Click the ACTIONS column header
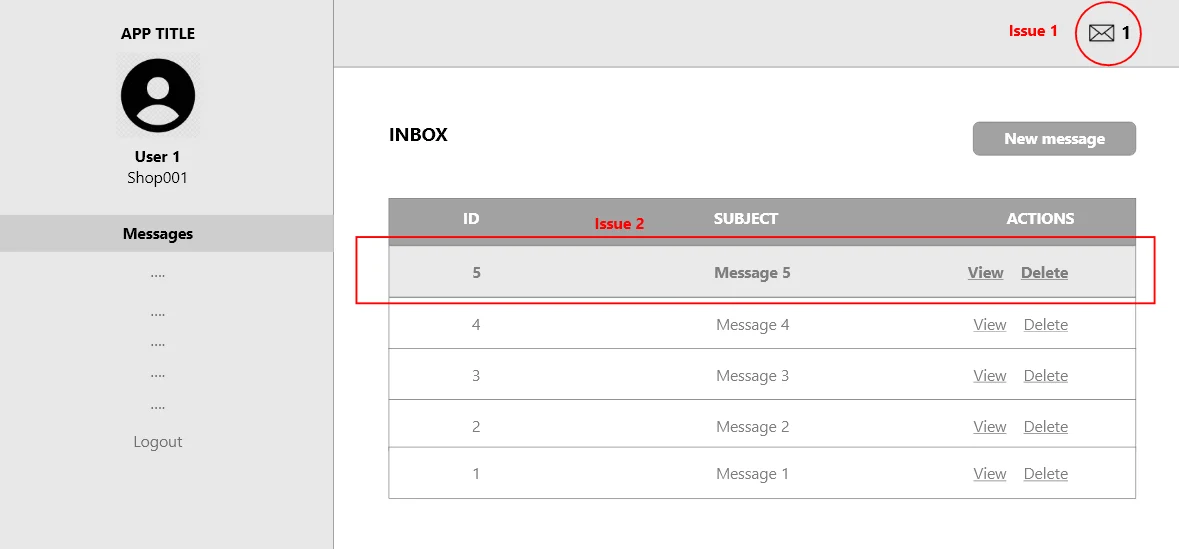 [1041, 219]
